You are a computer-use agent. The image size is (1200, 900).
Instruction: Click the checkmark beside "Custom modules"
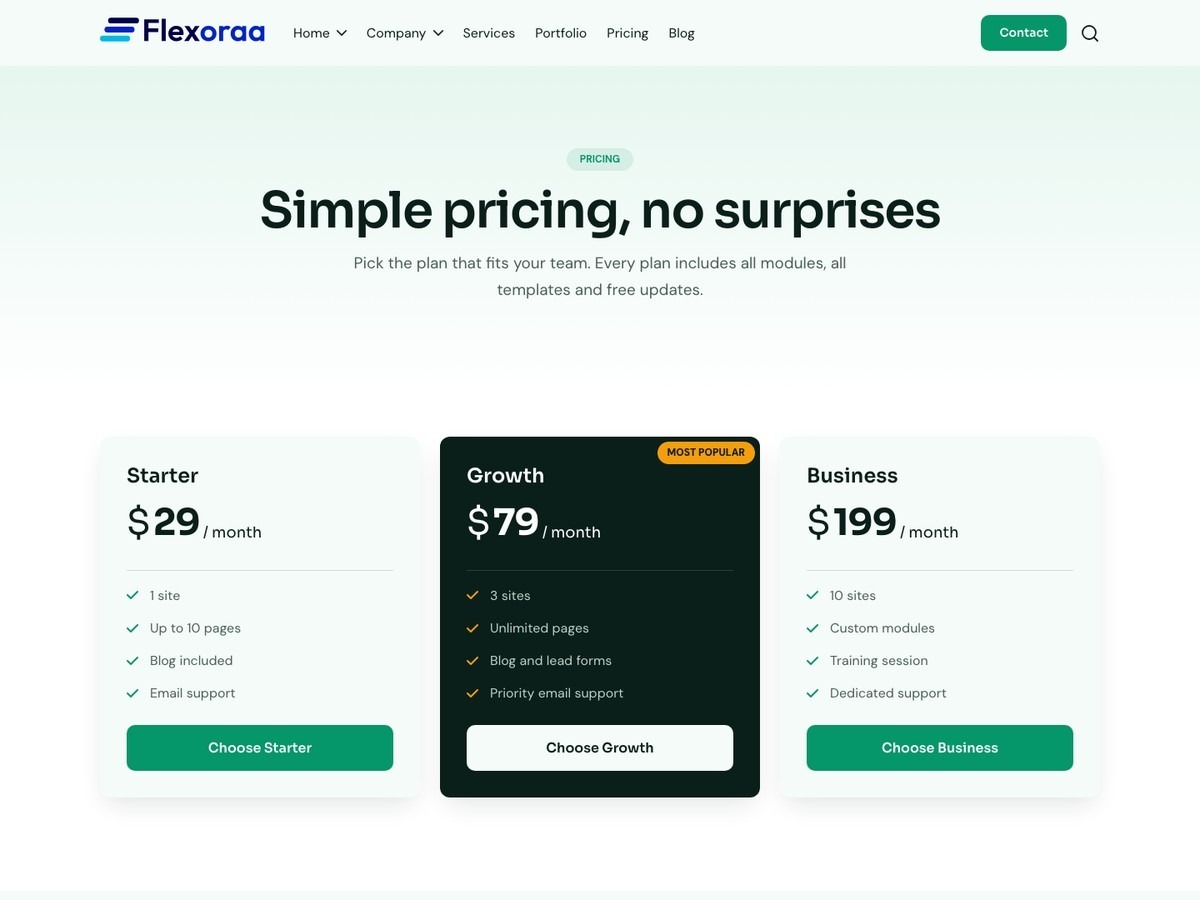(x=812, y=628)
